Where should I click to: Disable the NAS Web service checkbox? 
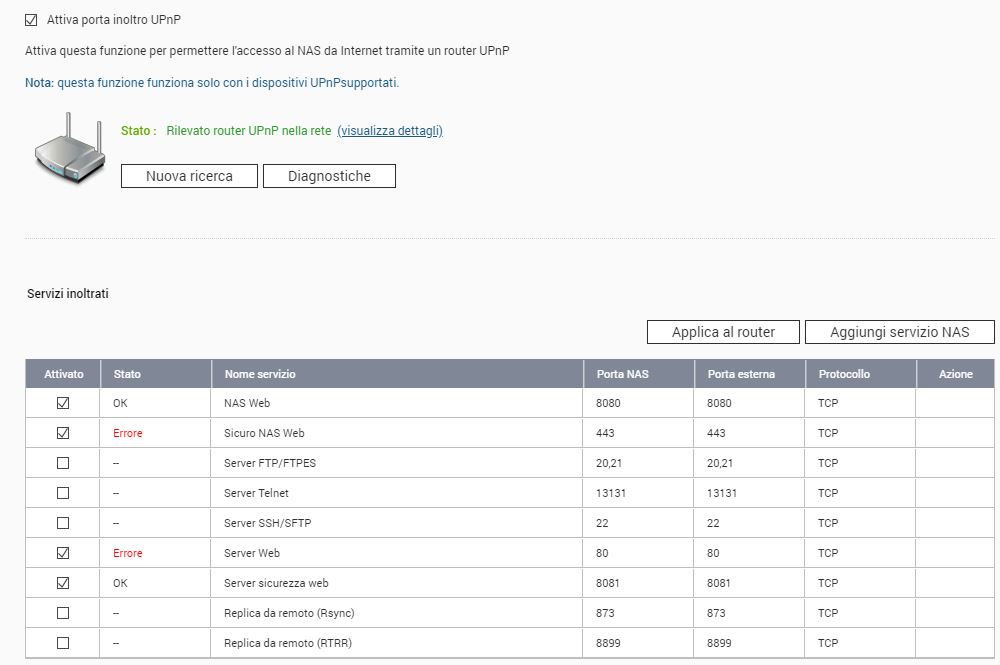tap(63, 403)
